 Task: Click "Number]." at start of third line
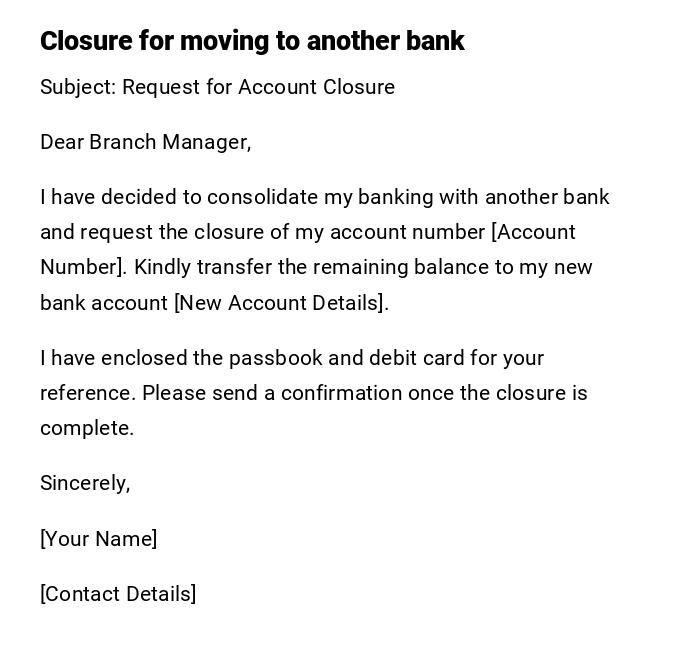83,267
